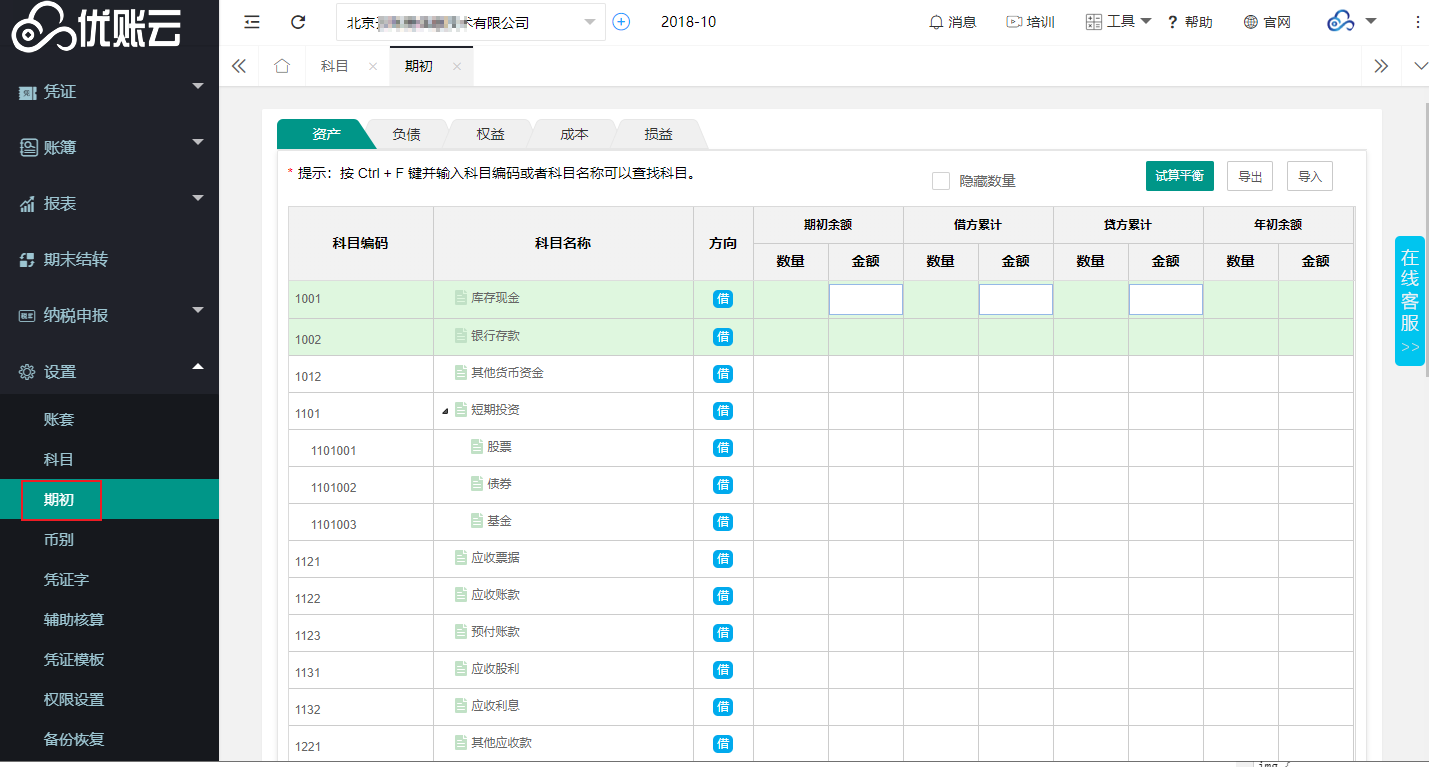Open the user account cloud dropdown
1429x767 pixels.
1351,22
